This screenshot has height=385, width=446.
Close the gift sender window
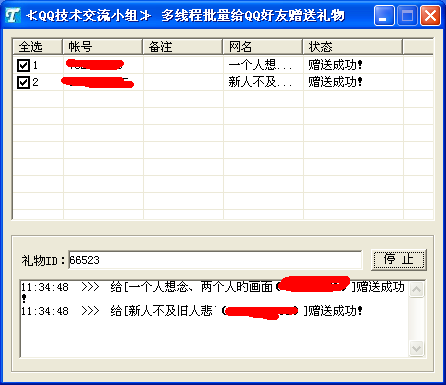(x=430, y=15)
